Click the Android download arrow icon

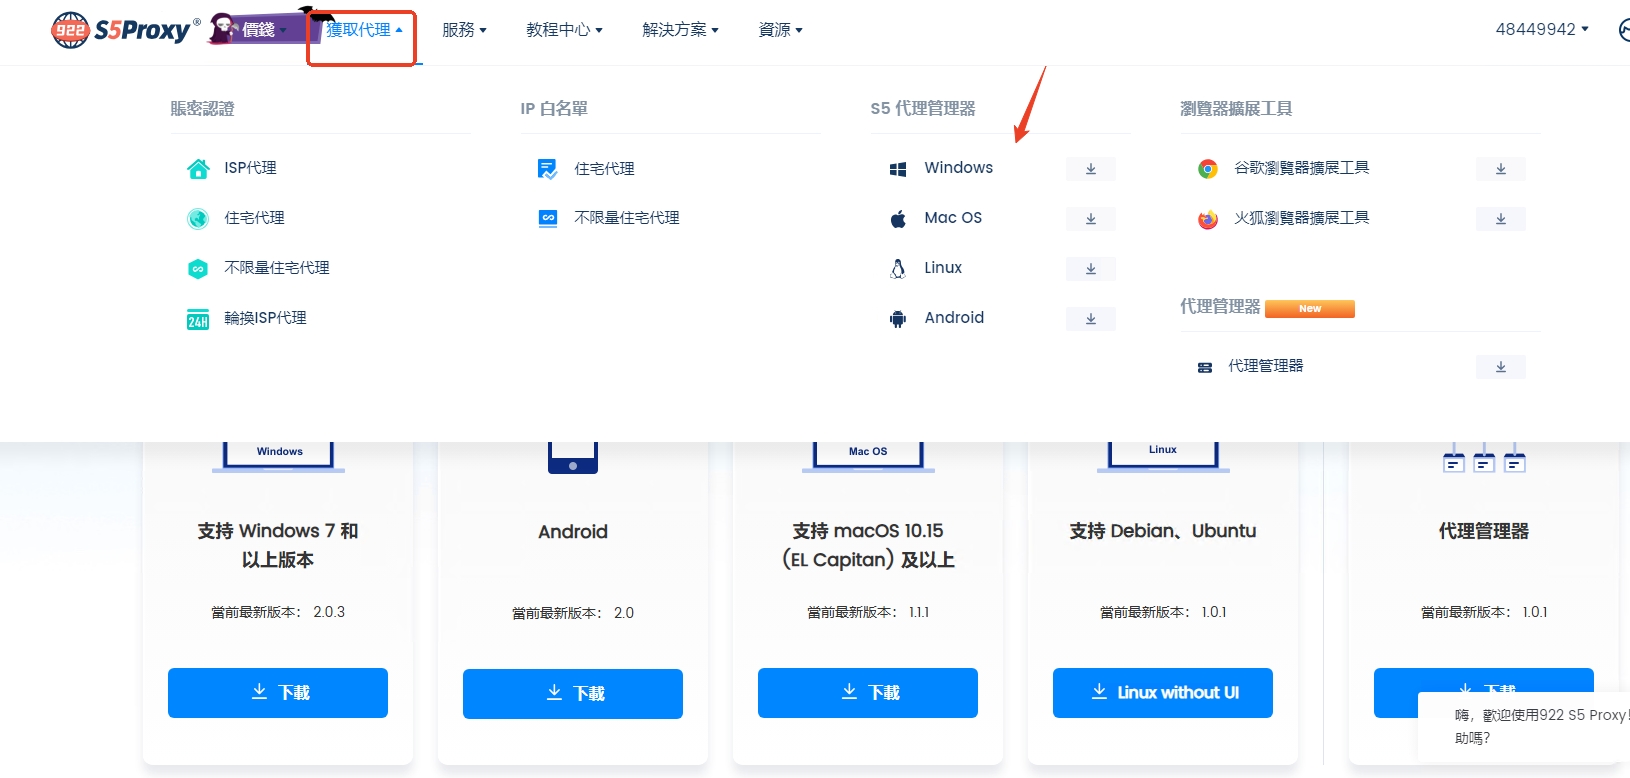[x=1090, y=319]
